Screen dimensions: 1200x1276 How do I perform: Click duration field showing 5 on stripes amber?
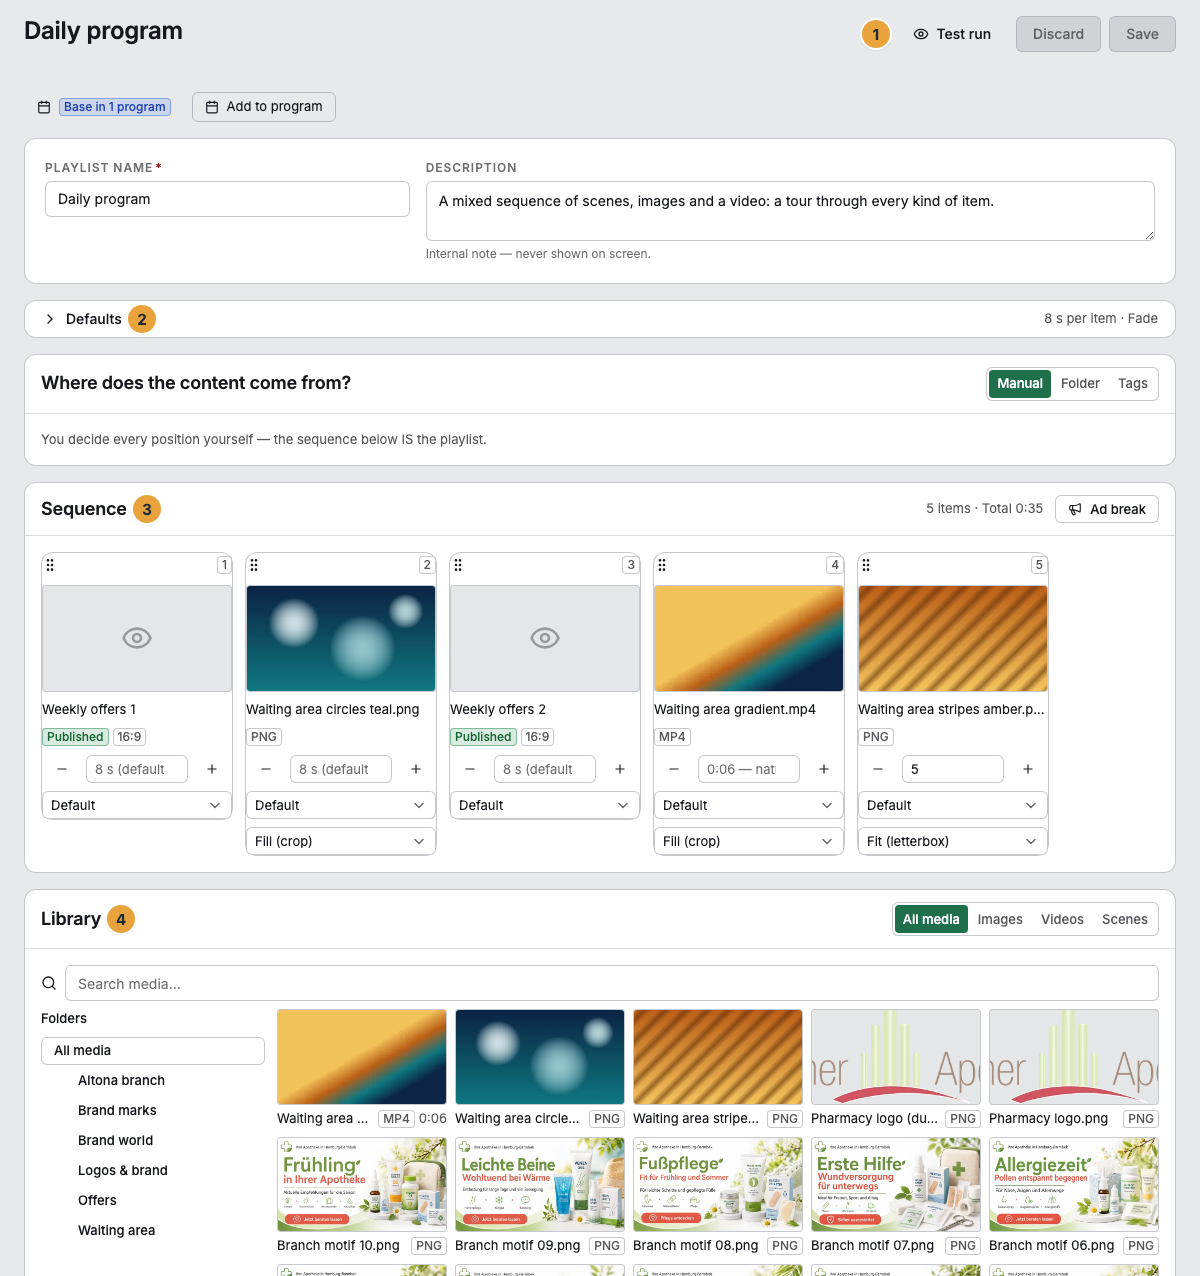point(953,769)
